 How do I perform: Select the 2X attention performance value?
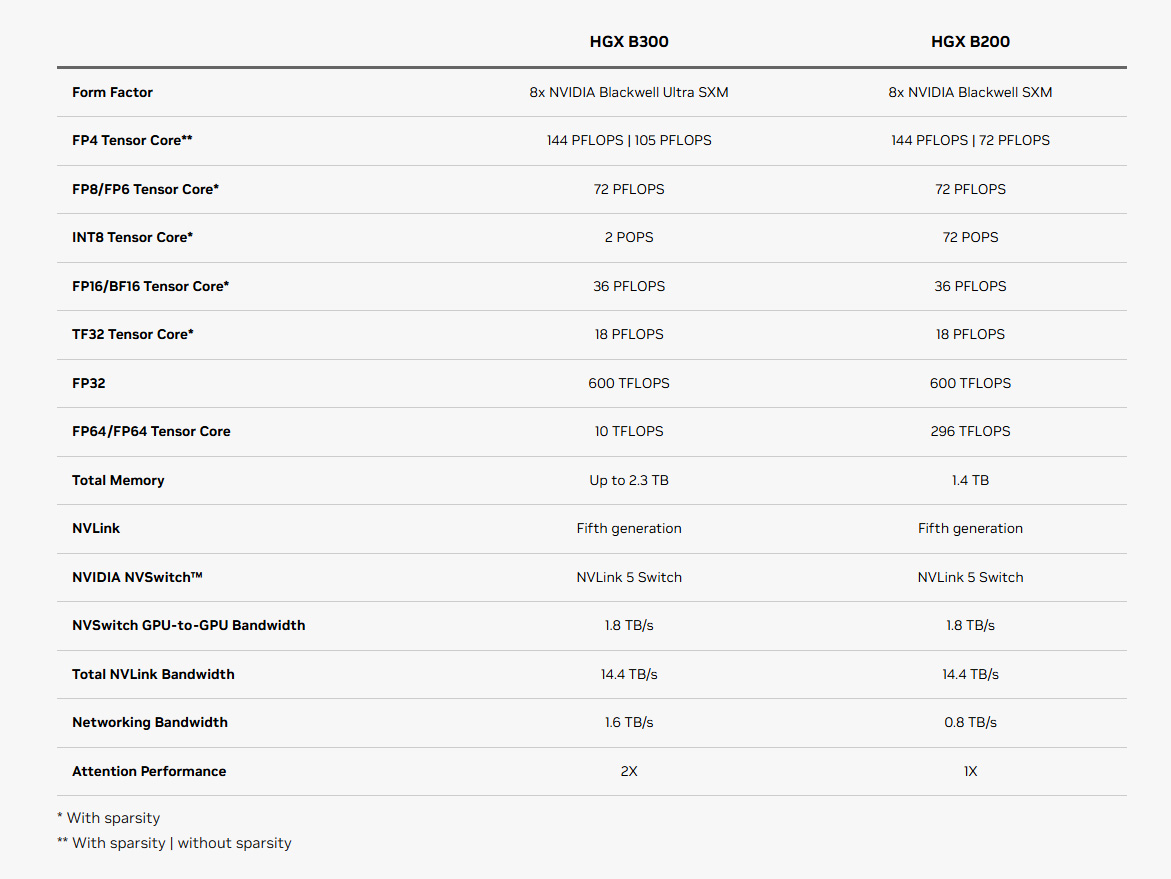[x=629, y=771]
